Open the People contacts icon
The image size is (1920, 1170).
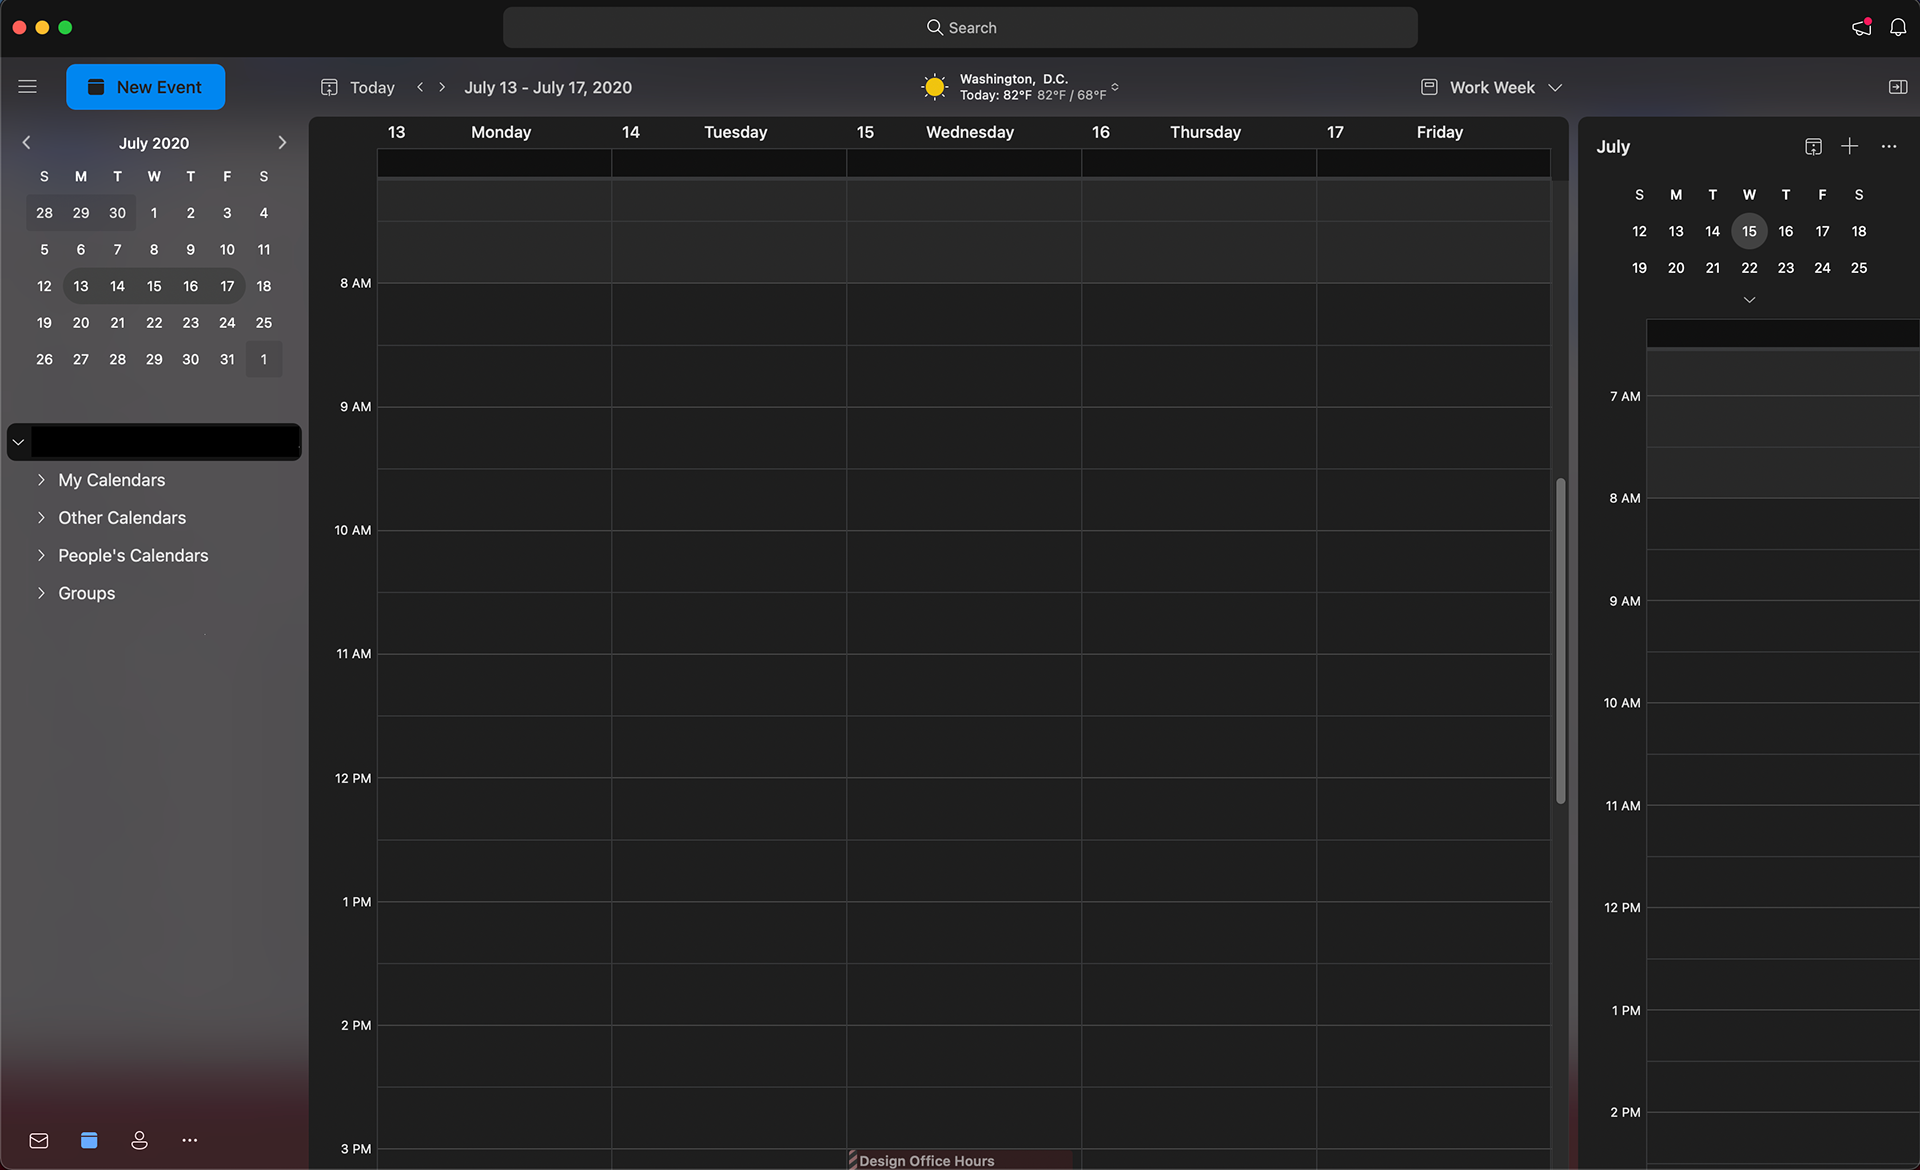pos(139,1140)
